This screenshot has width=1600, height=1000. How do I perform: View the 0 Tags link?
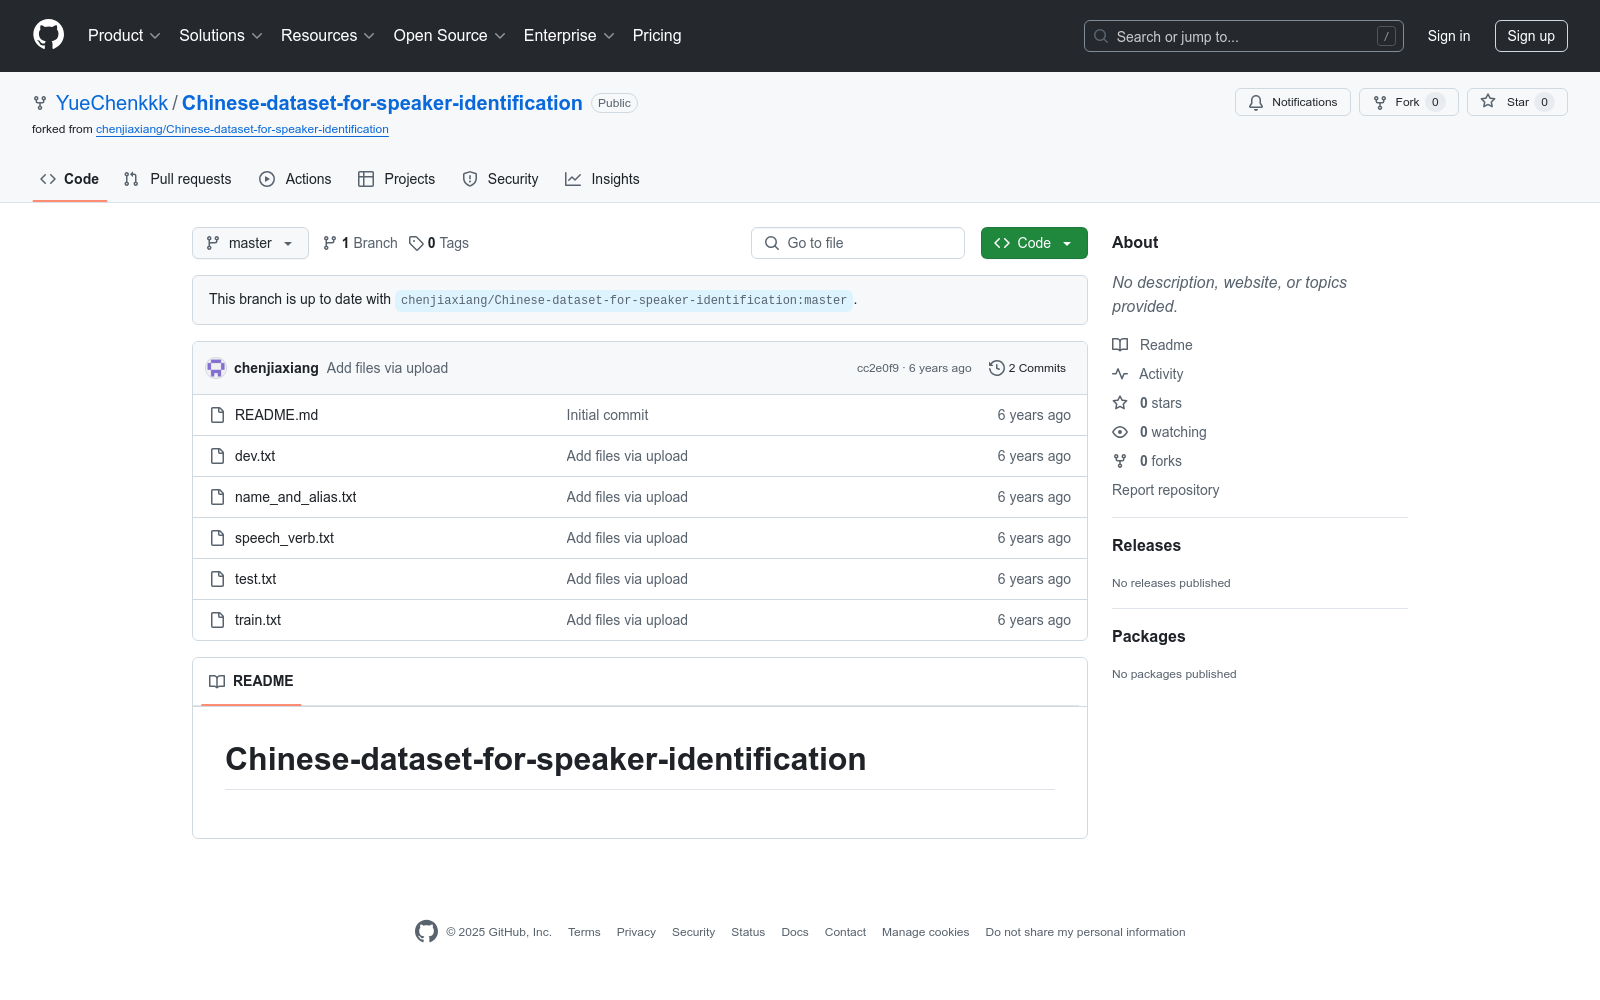[x=439, y=243]
